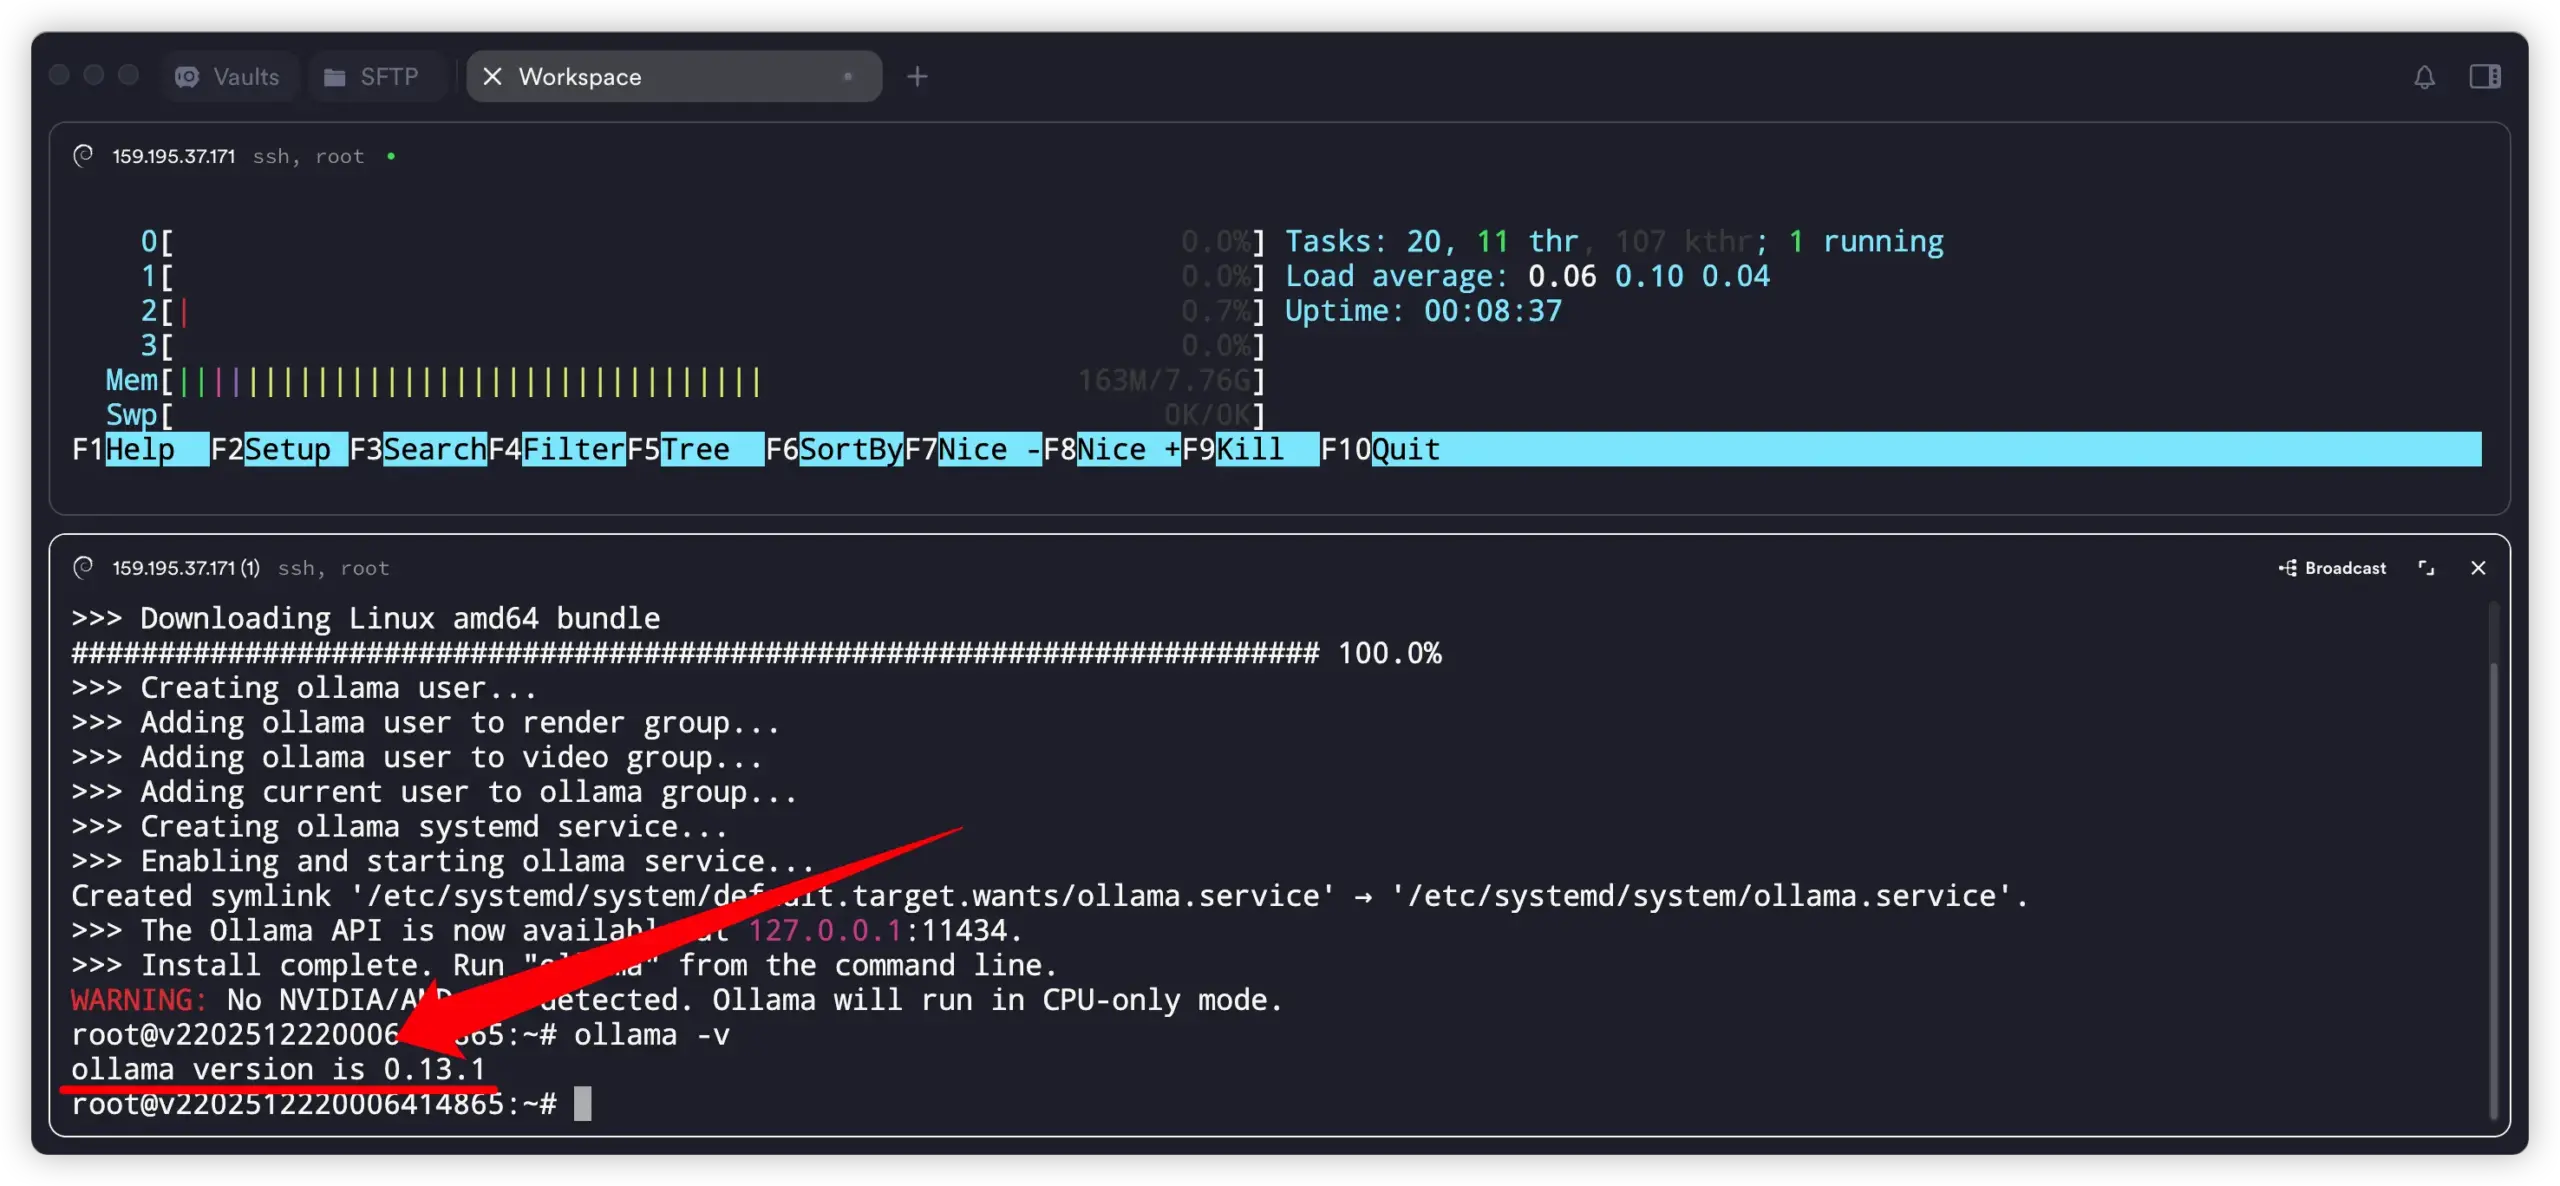Select F4 Filter in htop
The image size is (2560, 1186).
coord(573,450)
